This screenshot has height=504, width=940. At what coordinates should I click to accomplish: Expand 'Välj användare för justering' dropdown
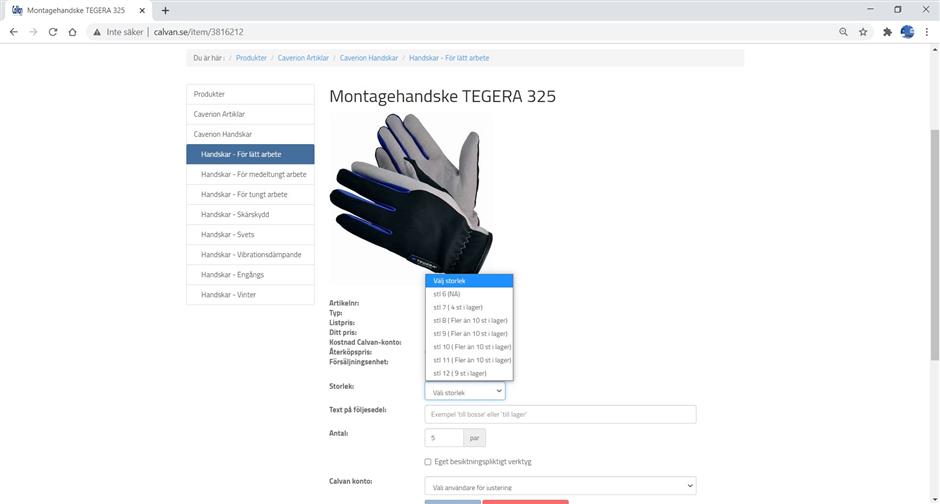(560, 487)
